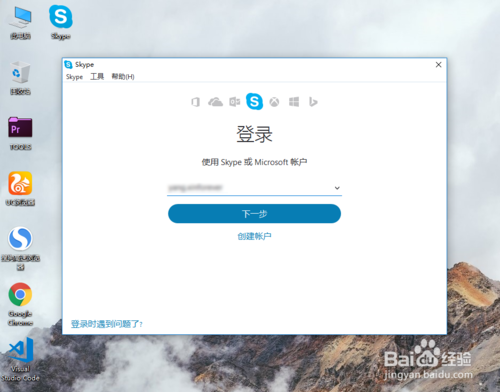Open the 帮助(H) menu
Image resolution: width=500 pixels, height=392 pixels.
pyautogui.click(x=123, y=77)
